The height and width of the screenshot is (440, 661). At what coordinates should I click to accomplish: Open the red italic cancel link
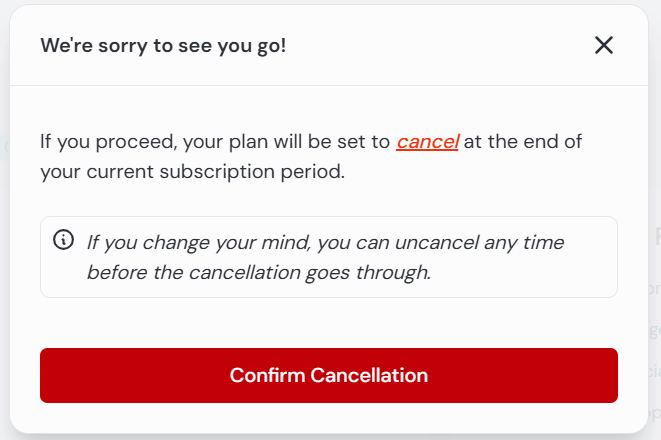click(x=427, y=142)
